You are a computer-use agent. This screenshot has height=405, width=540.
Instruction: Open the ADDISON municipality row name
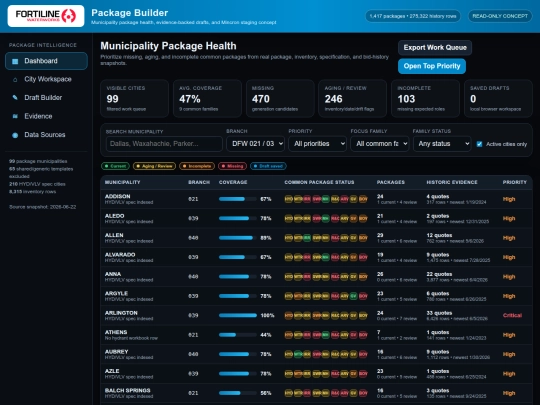pos(117,196)
